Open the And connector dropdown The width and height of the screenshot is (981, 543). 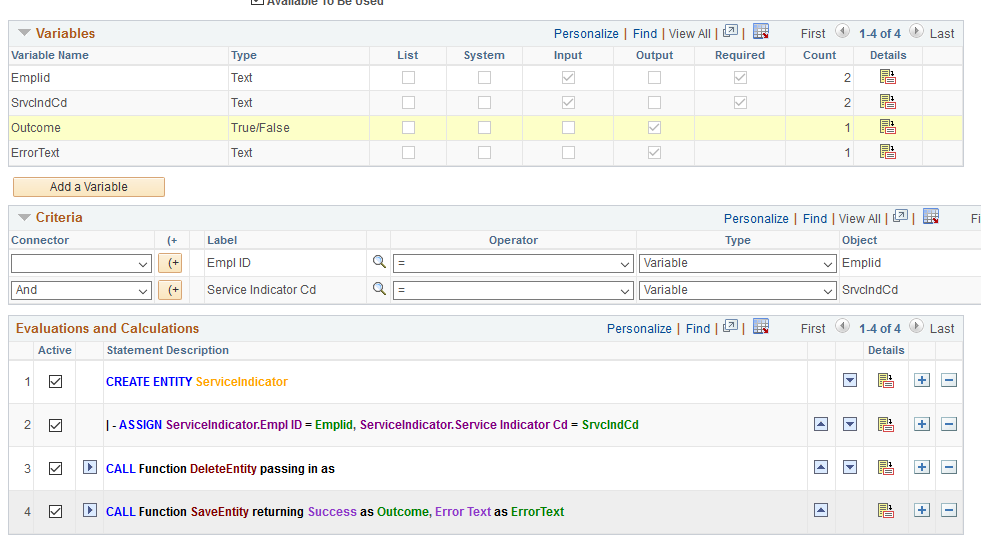(x=81, y=290)
